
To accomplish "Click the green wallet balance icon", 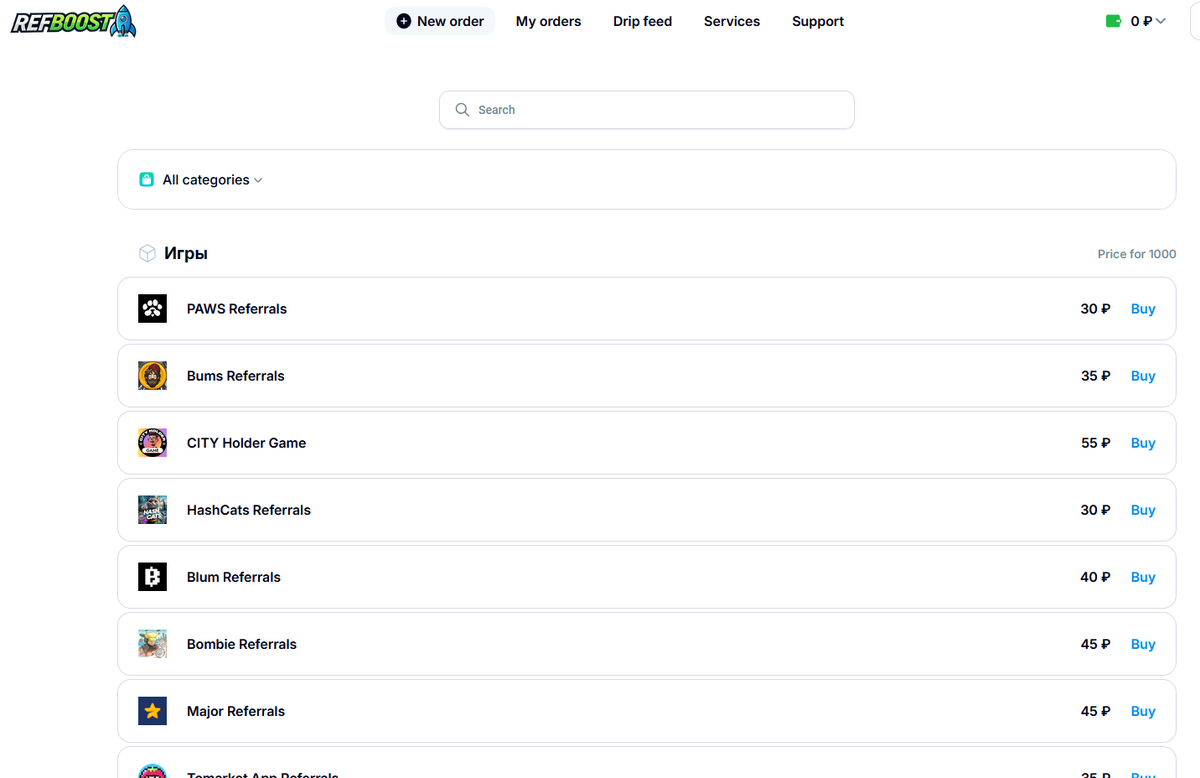I will tap(1113, 21).
